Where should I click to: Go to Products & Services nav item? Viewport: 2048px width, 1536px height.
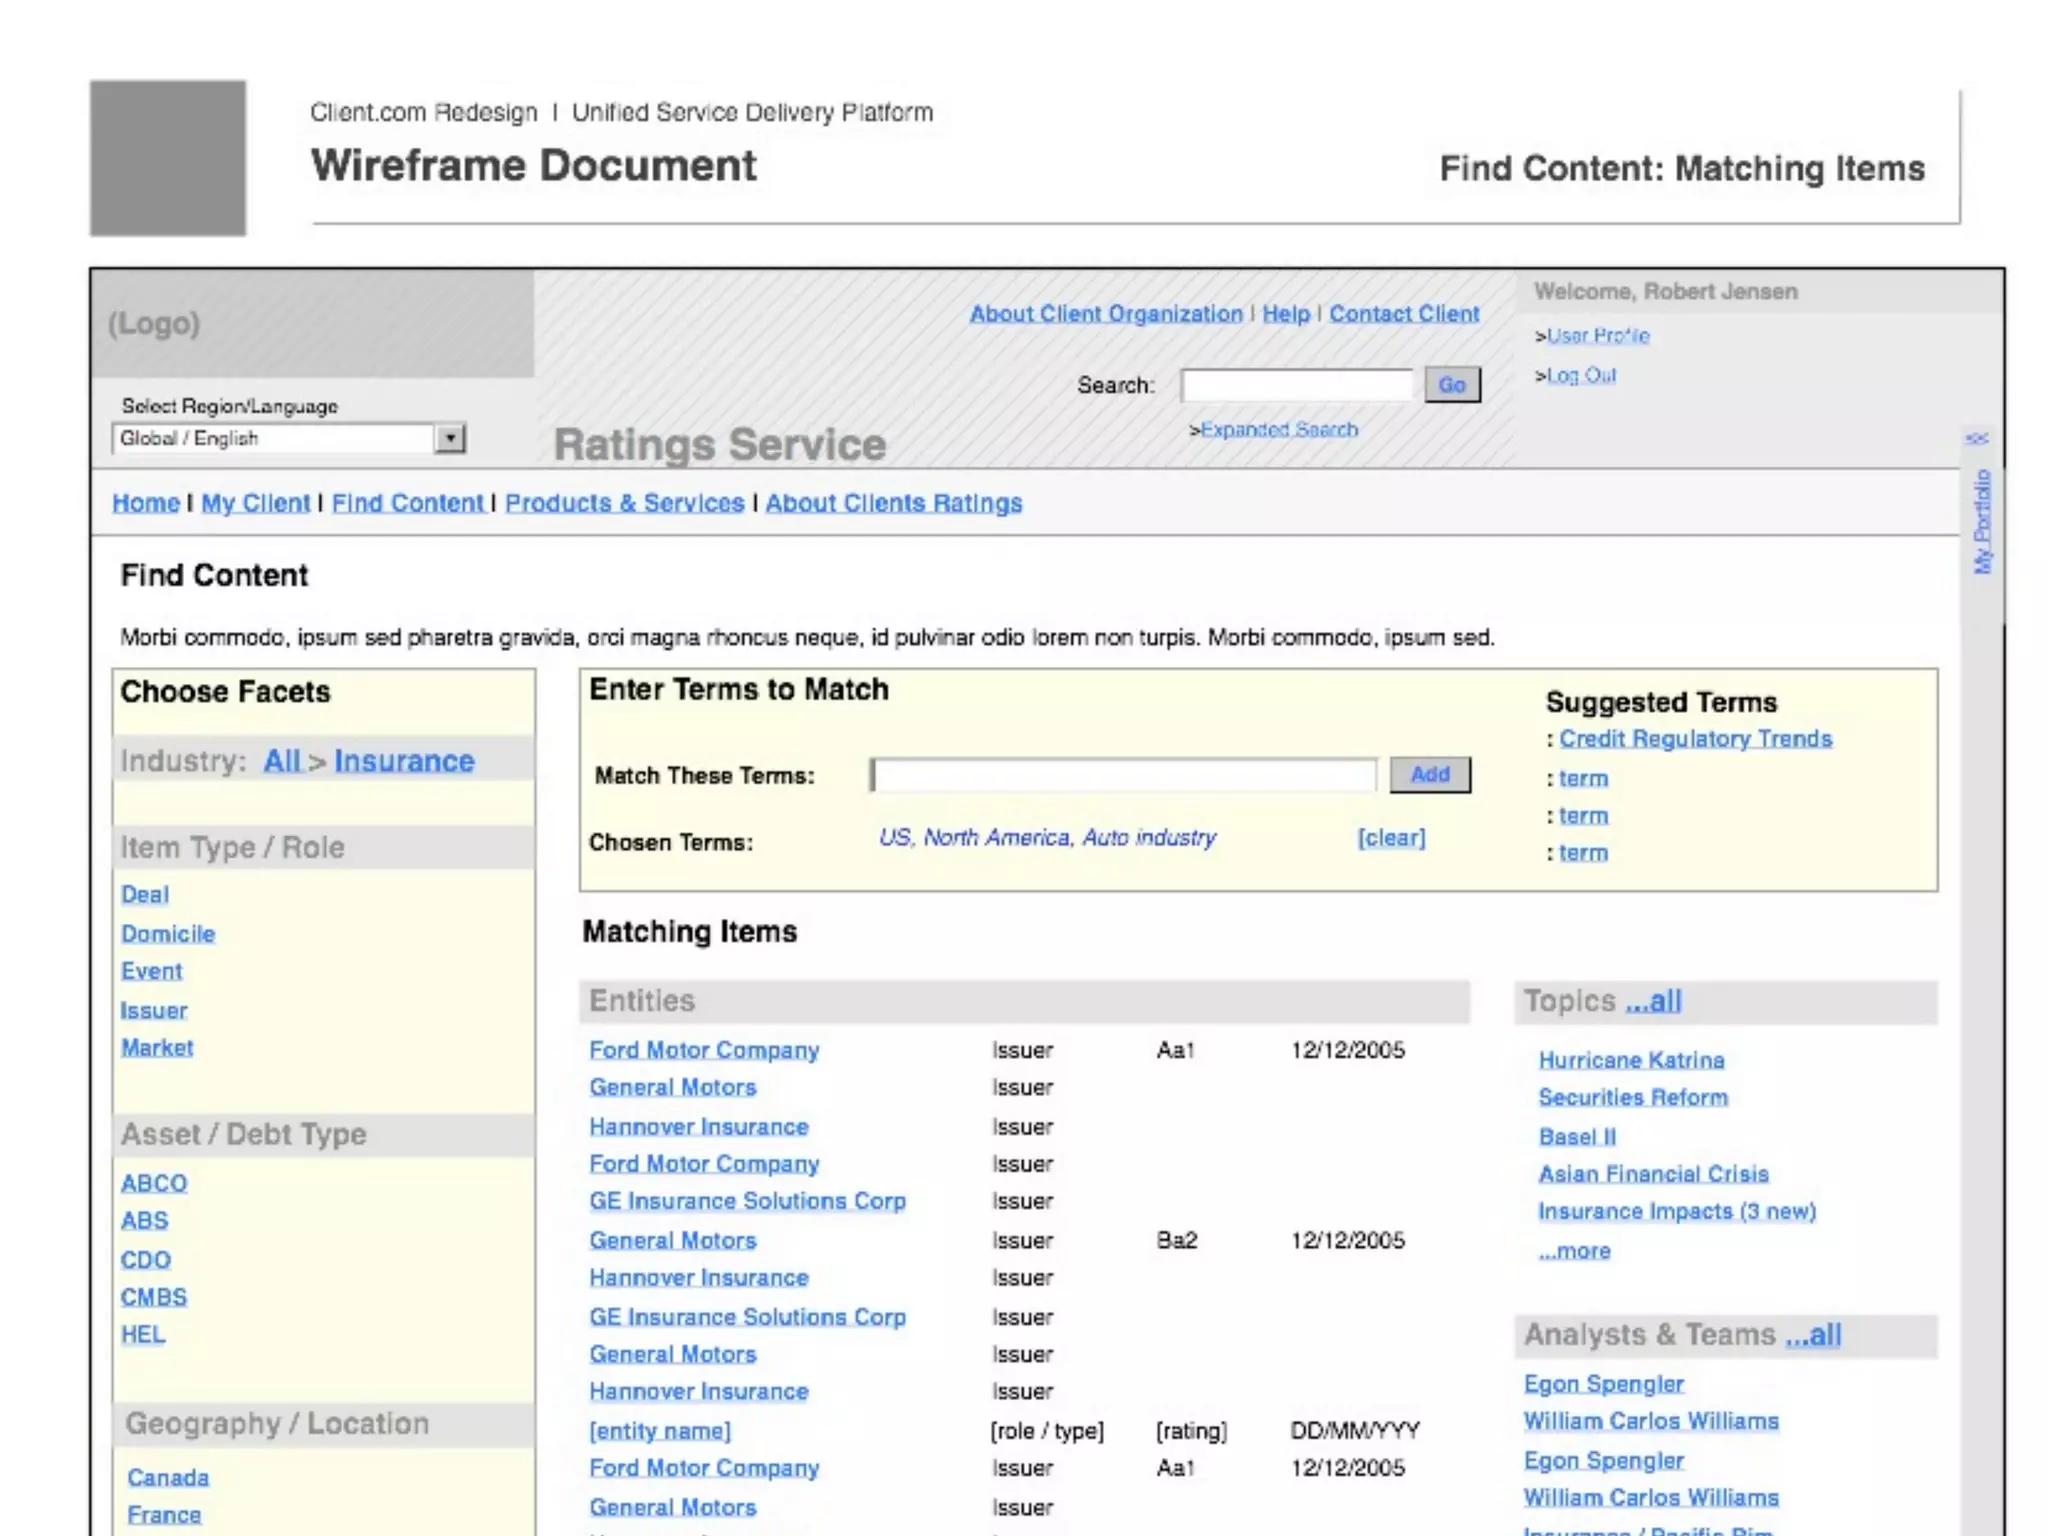click(x=624, y=503)
